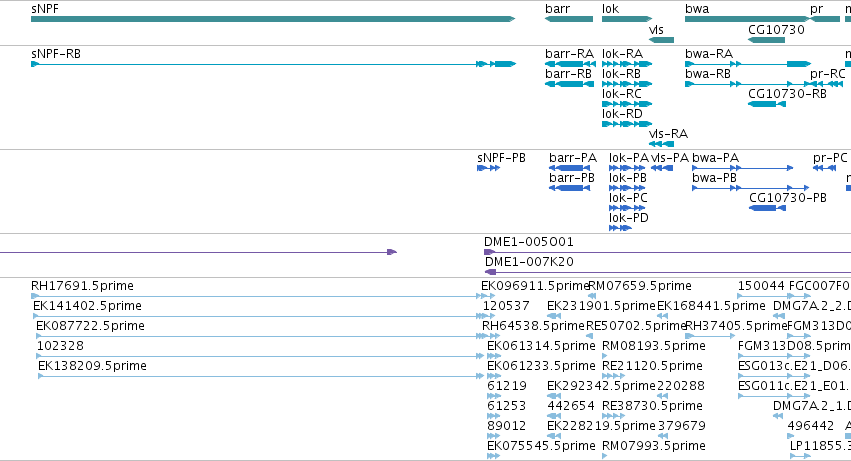851x461 pixels.
Task: Click transcript lok-RC
Action: tap(622, 93)
